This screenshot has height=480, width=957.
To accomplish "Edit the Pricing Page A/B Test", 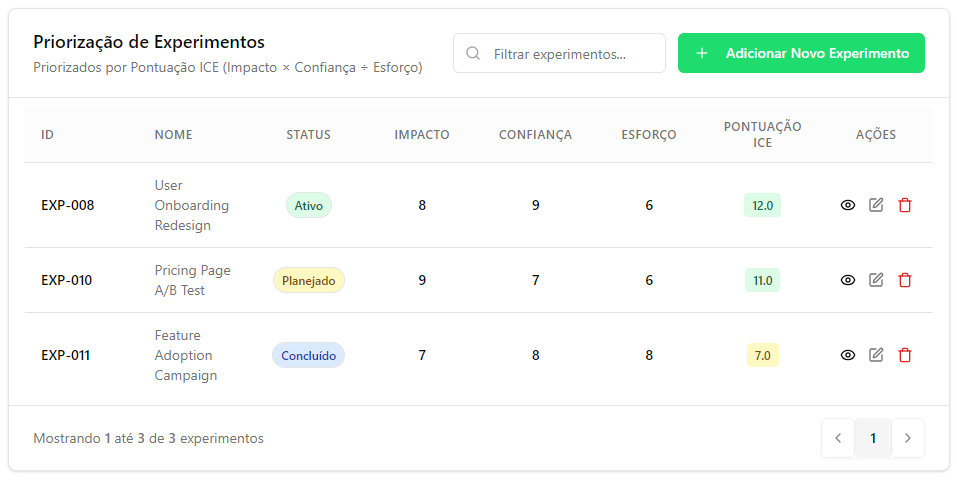I will point(876,280).
